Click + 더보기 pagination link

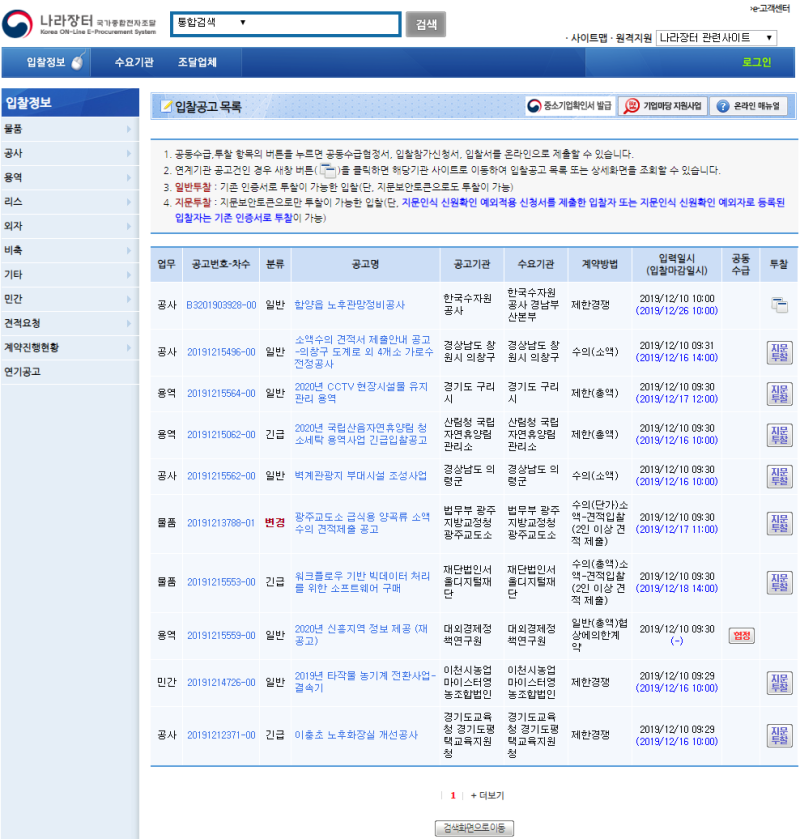pos(487,796)
